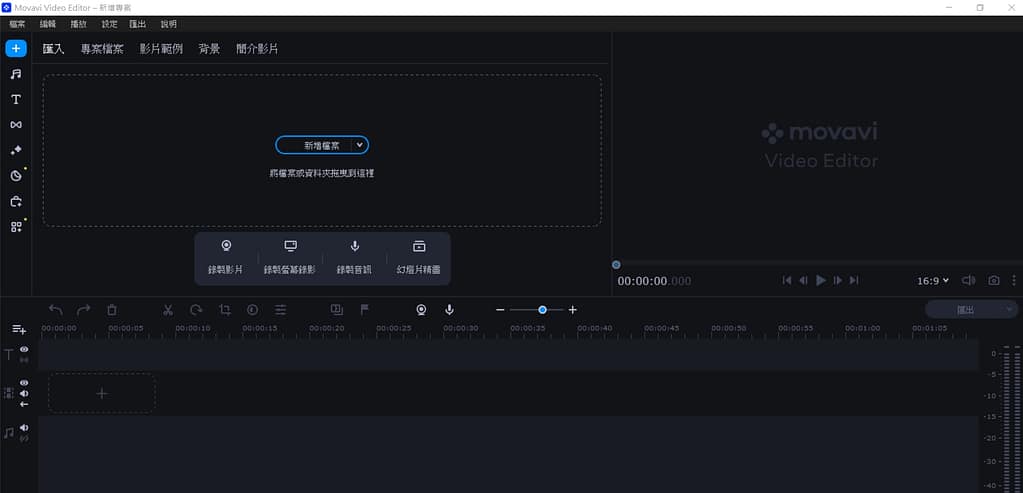Play the preview
The height and width of the screenshot is (493, 1023).
point(821,280)
